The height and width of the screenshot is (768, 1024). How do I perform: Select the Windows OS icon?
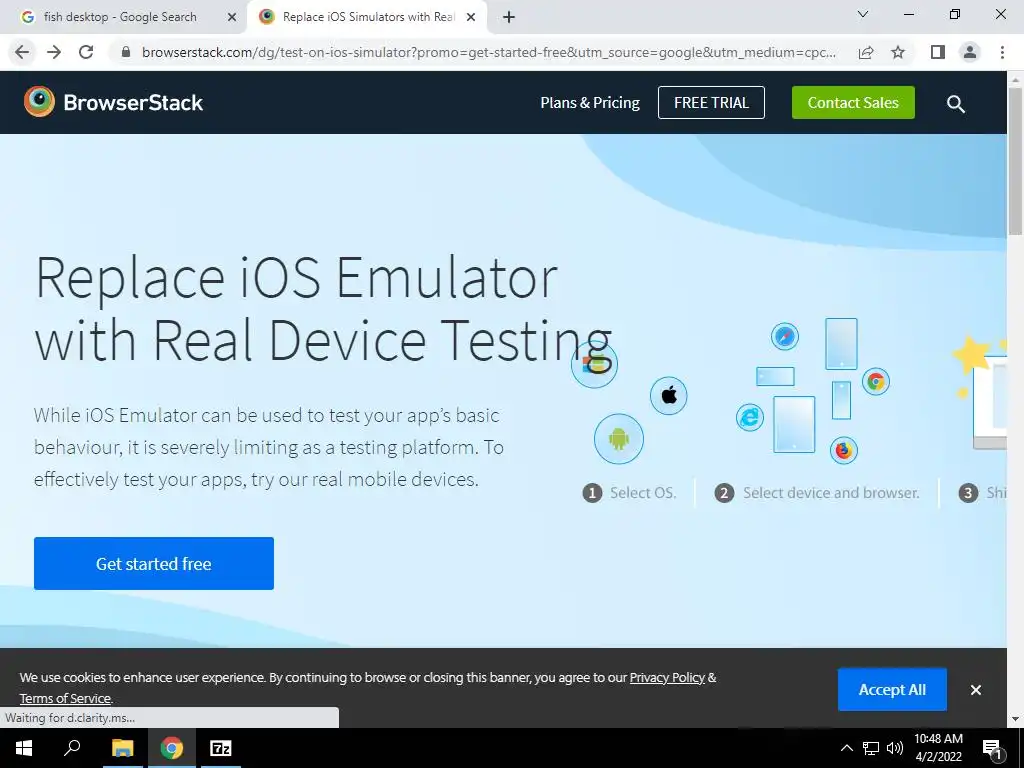[x=594, y=364]
